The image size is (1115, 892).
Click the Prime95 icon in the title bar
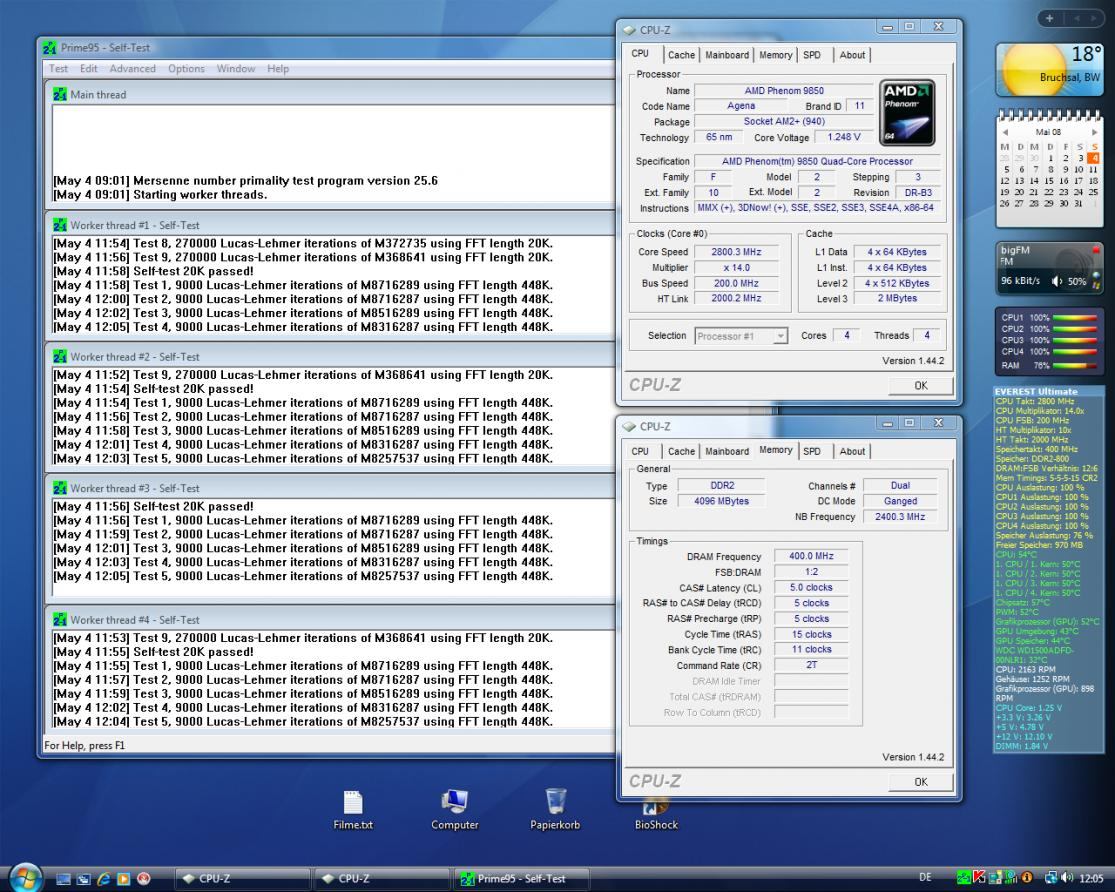coord(49,48)
